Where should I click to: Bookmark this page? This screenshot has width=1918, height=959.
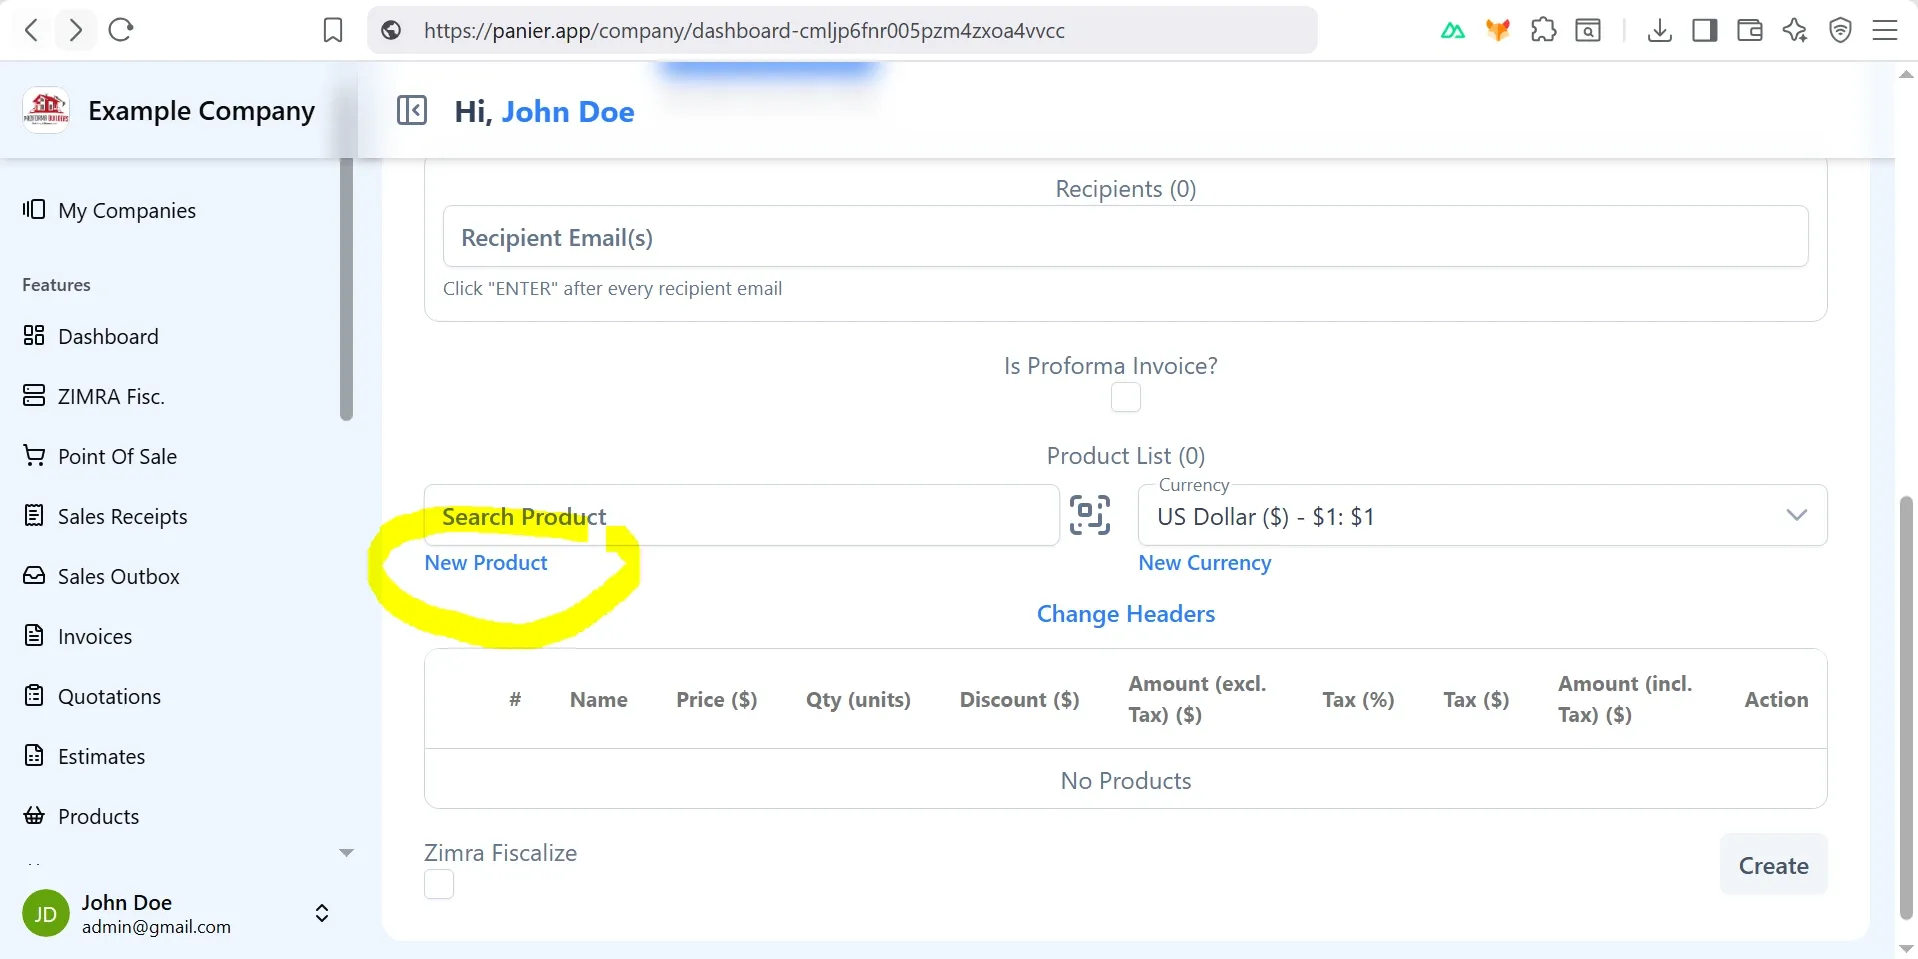click(x=333, y=30)
